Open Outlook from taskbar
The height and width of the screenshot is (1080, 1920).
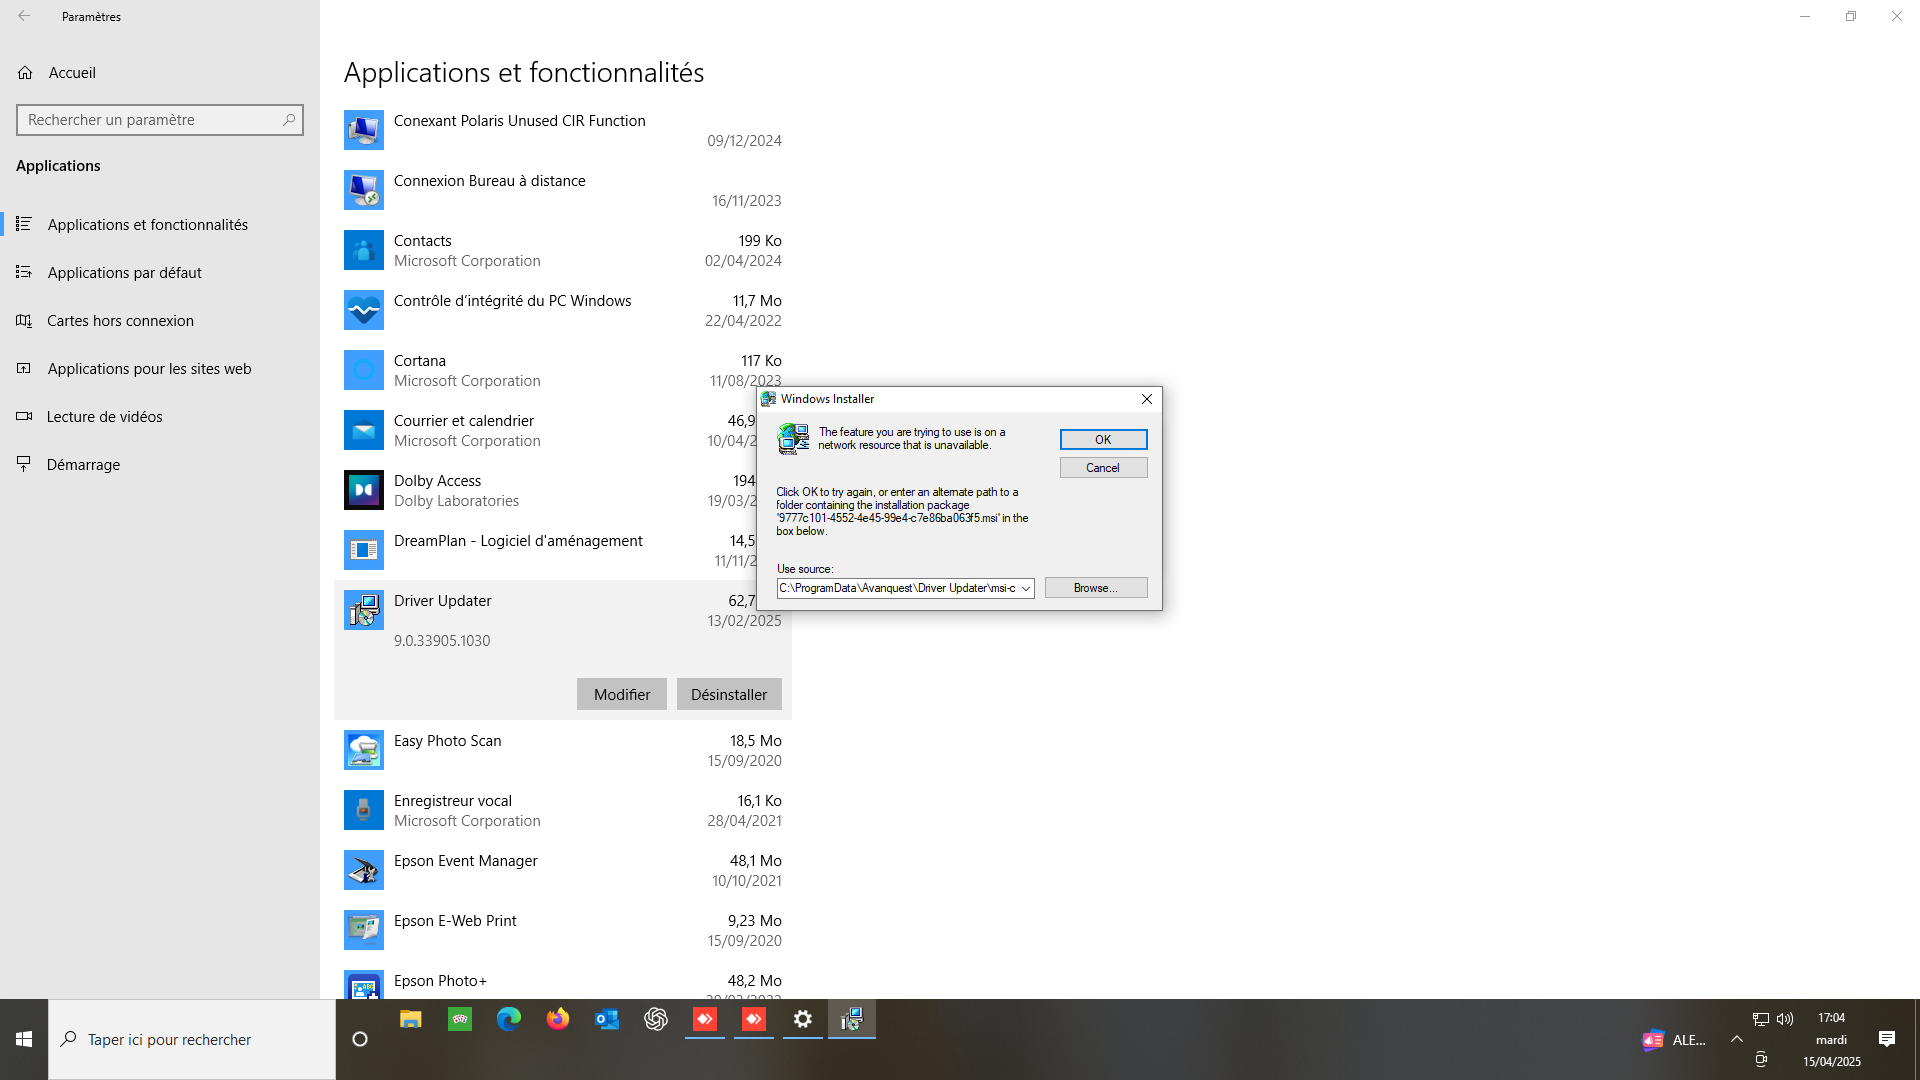pyautogui.click(x=607, y=1019)
